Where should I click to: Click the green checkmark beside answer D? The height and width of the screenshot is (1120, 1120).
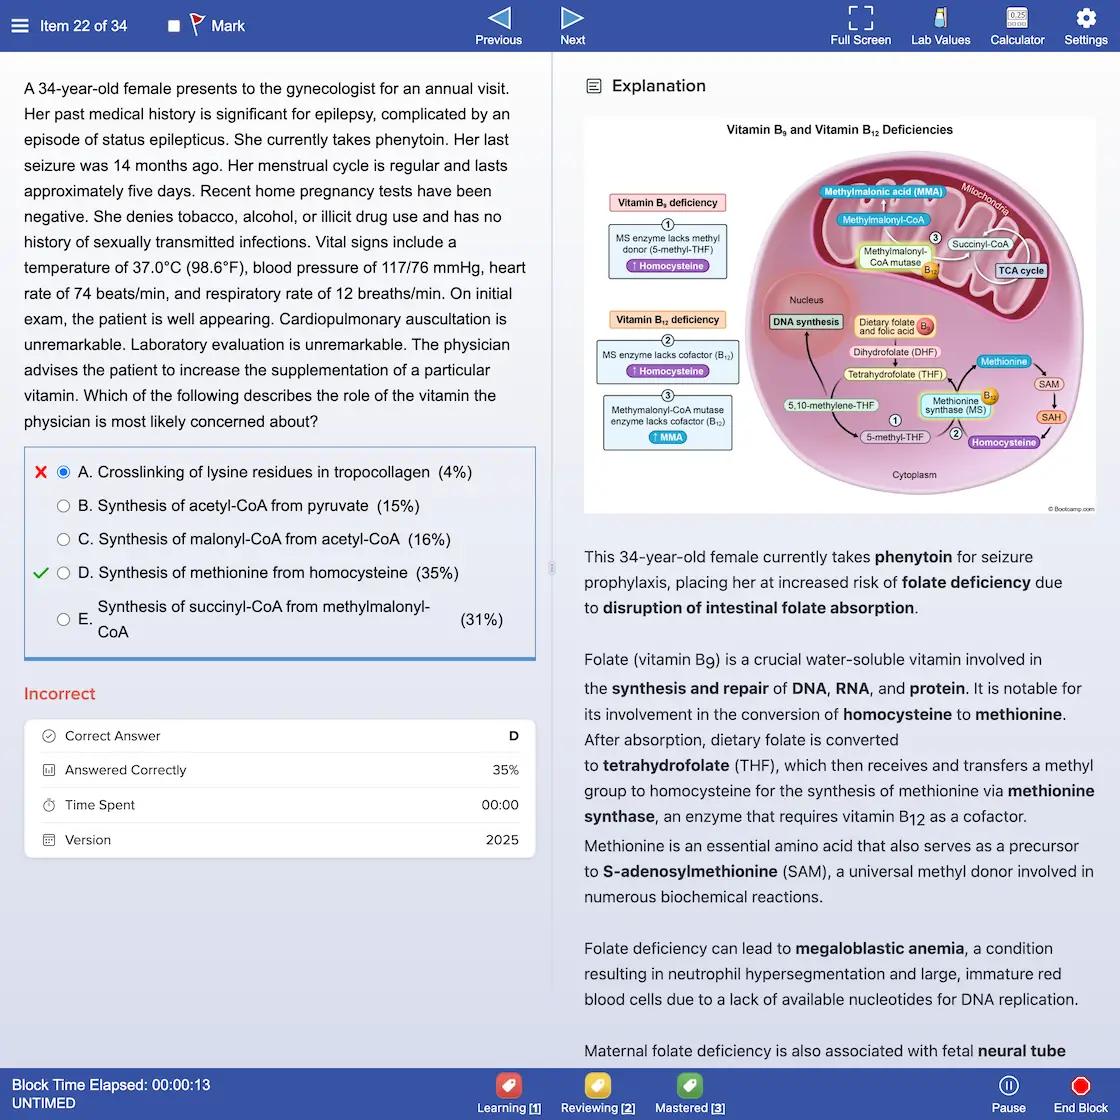(x=41, y=573)
